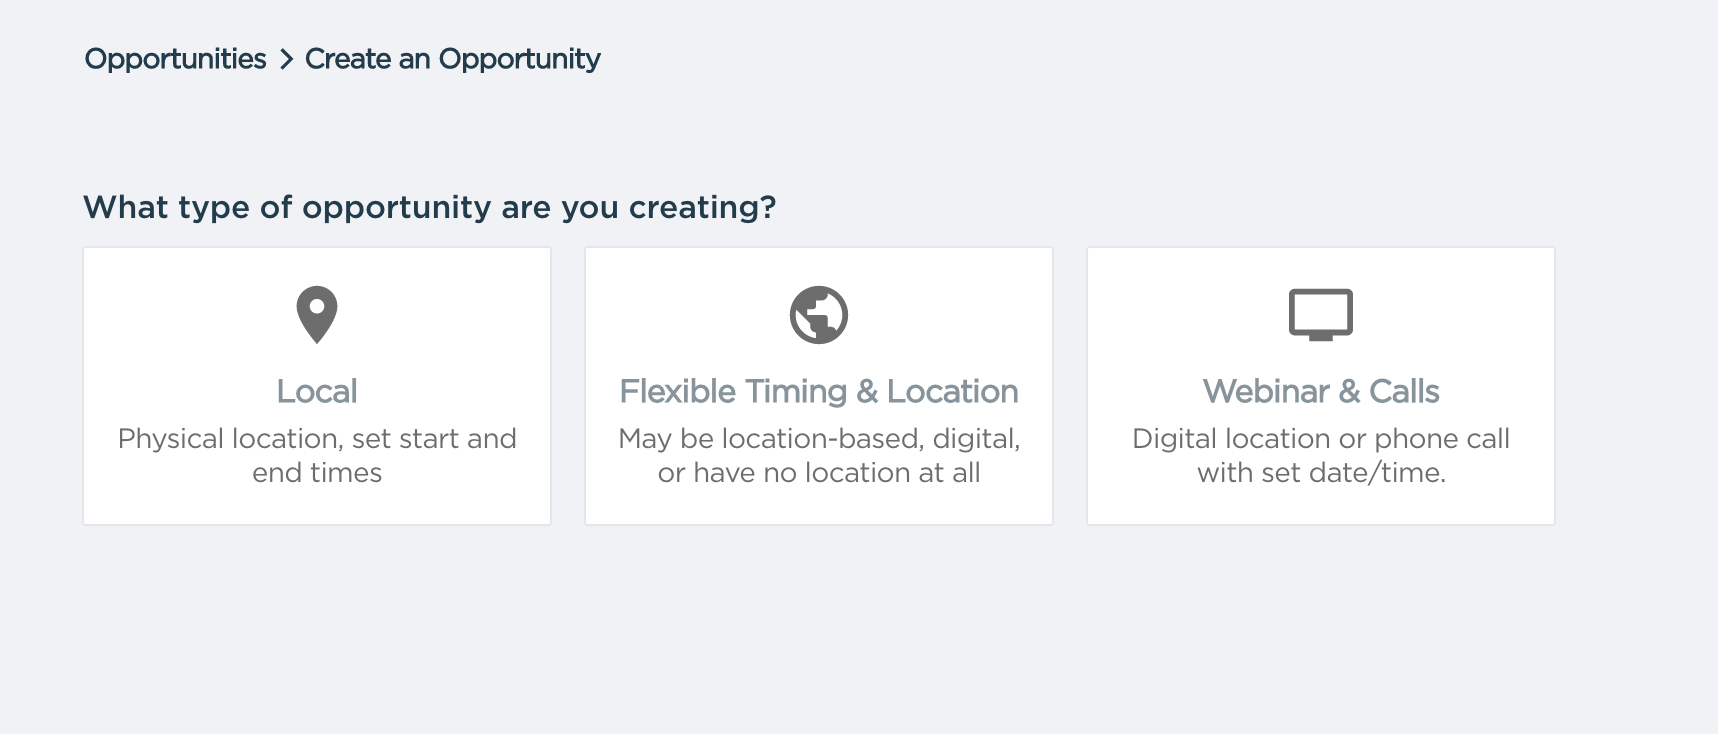Click the "end times" line in Local card
The height and width of the screenshot is (734, 1718).
coord(317,472)
